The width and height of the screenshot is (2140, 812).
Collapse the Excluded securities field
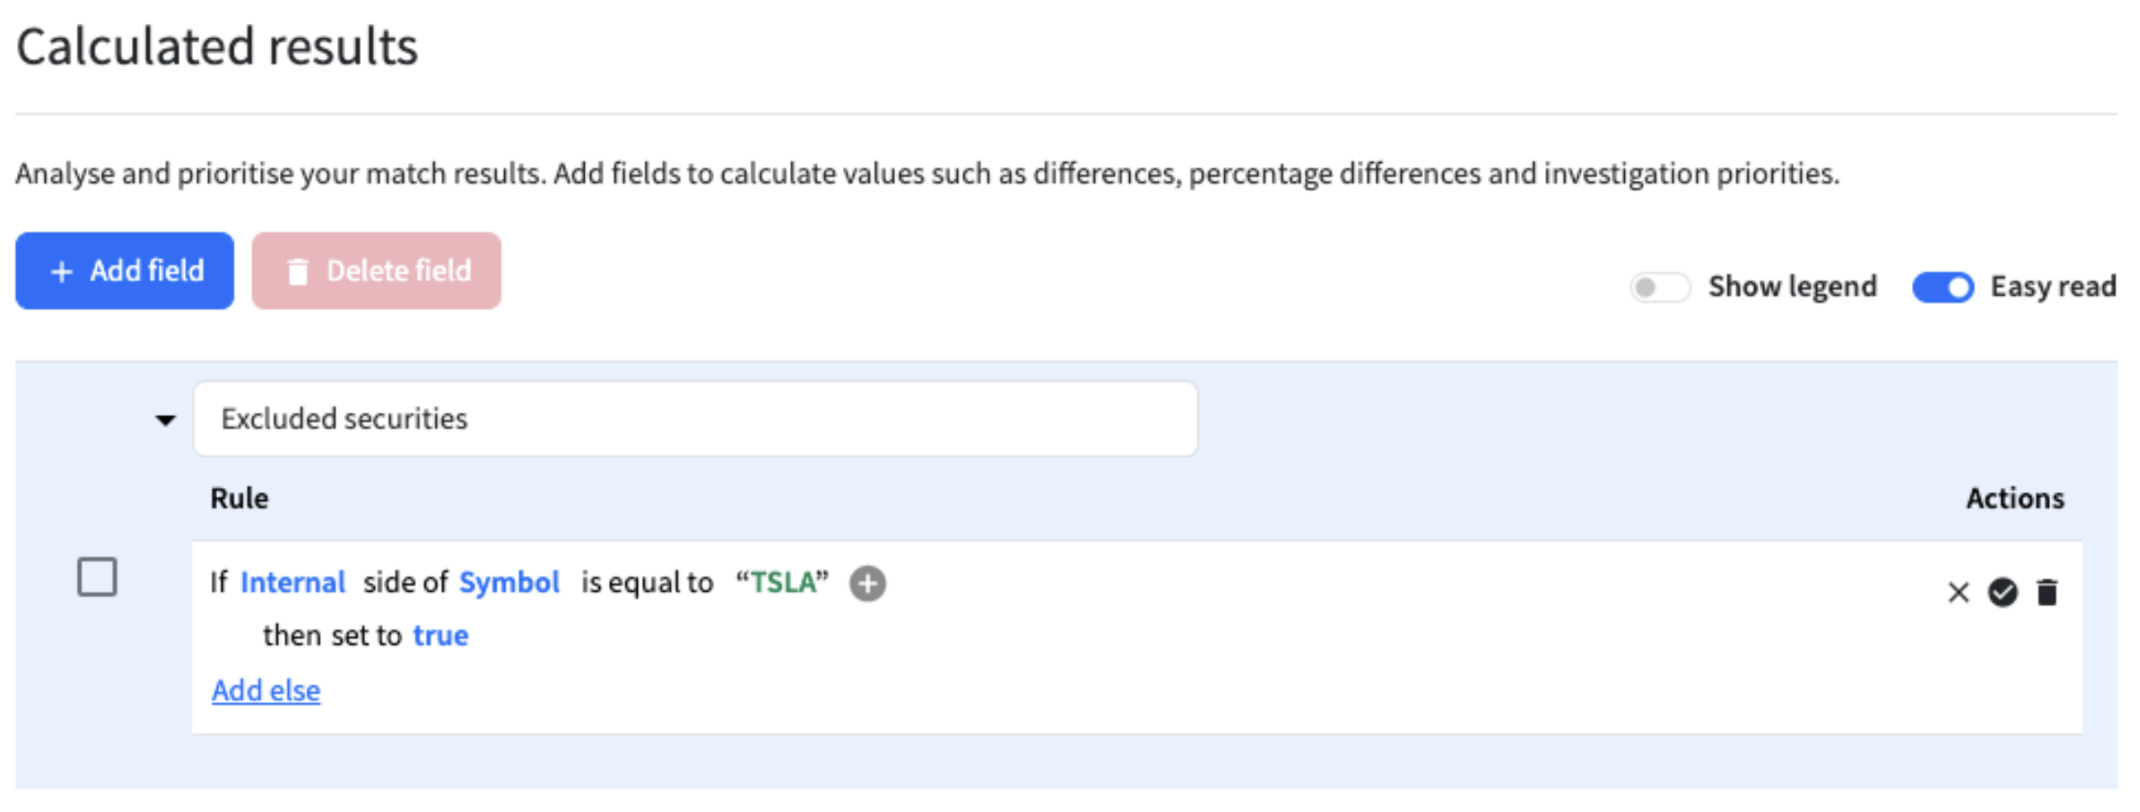pyautogui.click(x=165, y=419)
